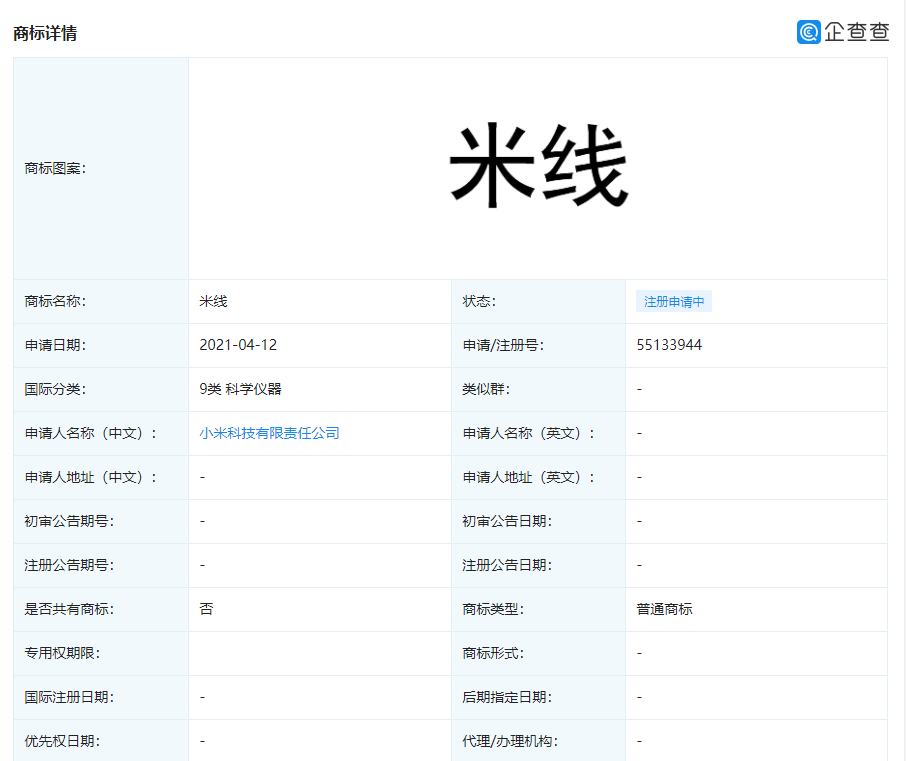The image size is (906, 761).
Task: Open the 小米科技有限责任公司 applicant link
Action: coord(269,433)
